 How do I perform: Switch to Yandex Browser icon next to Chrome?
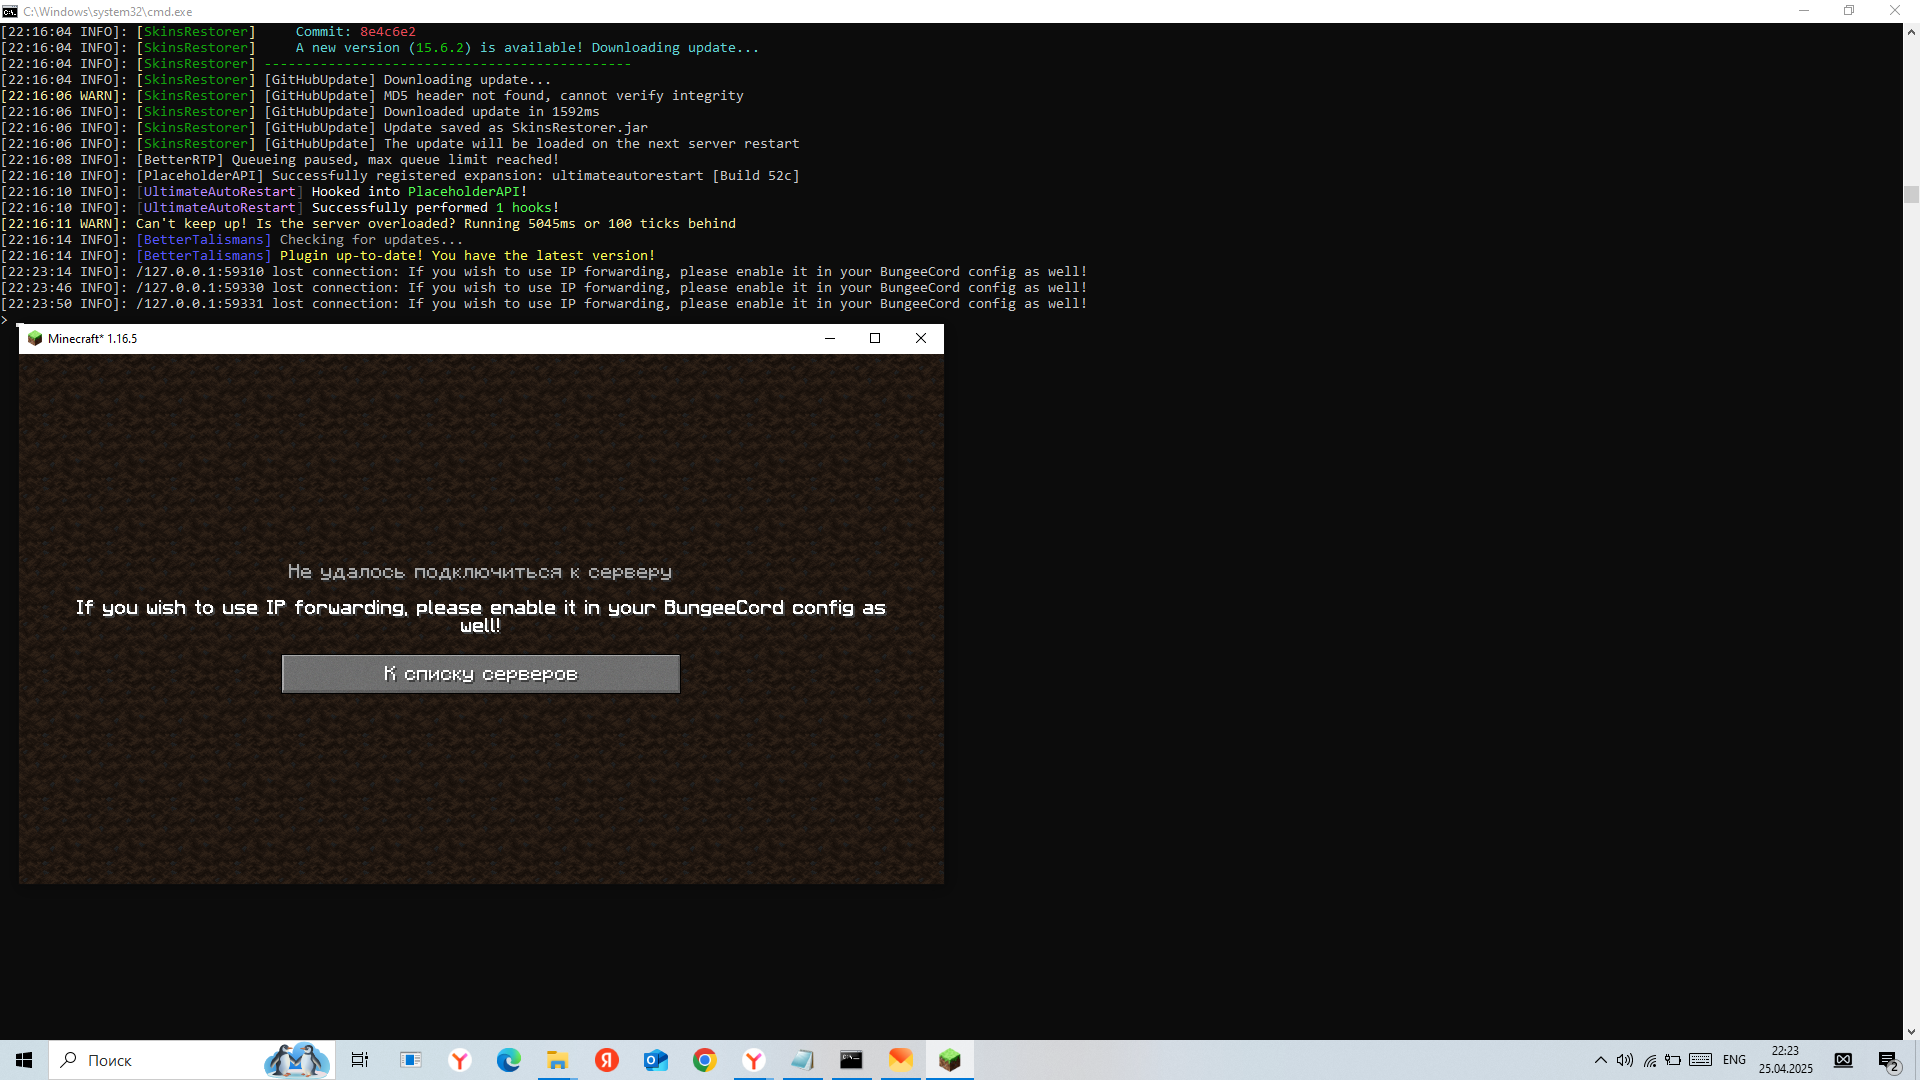(x=754, y=1060)
